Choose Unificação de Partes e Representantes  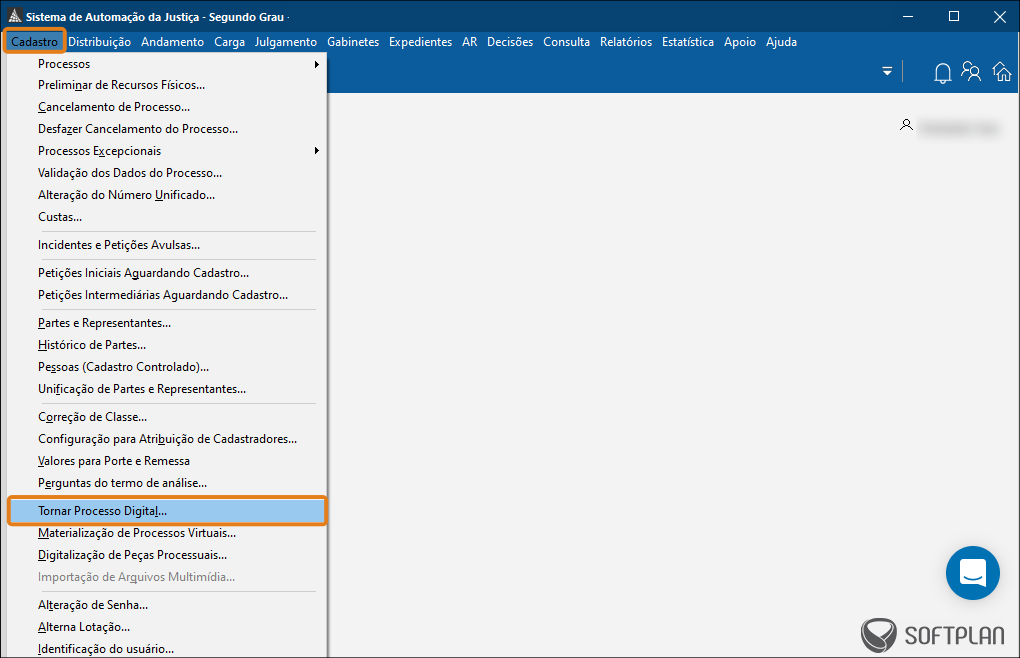167,389
